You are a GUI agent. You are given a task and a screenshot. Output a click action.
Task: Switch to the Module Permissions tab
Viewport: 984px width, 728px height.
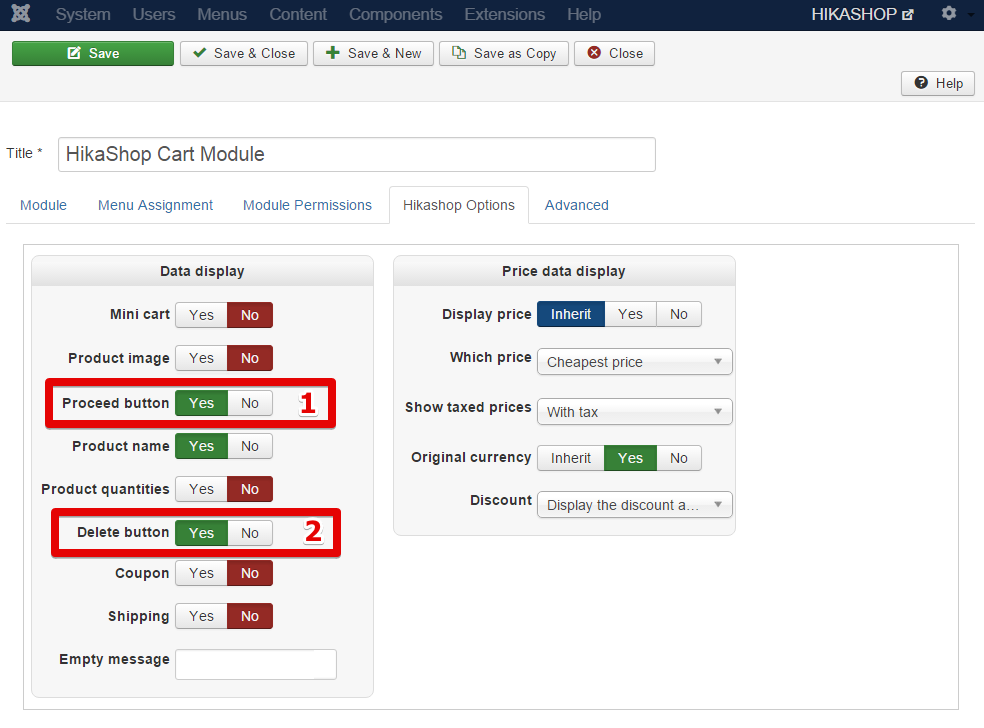coord(308,205)
